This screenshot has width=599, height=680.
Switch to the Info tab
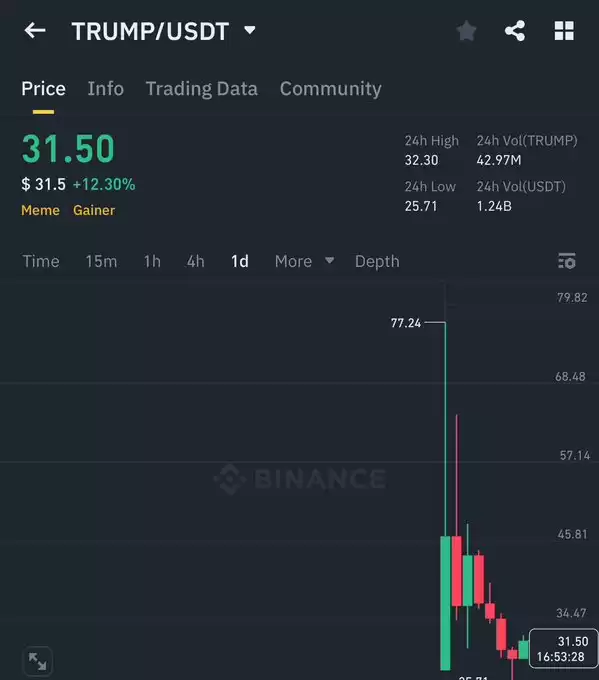(x=106, y=88)
